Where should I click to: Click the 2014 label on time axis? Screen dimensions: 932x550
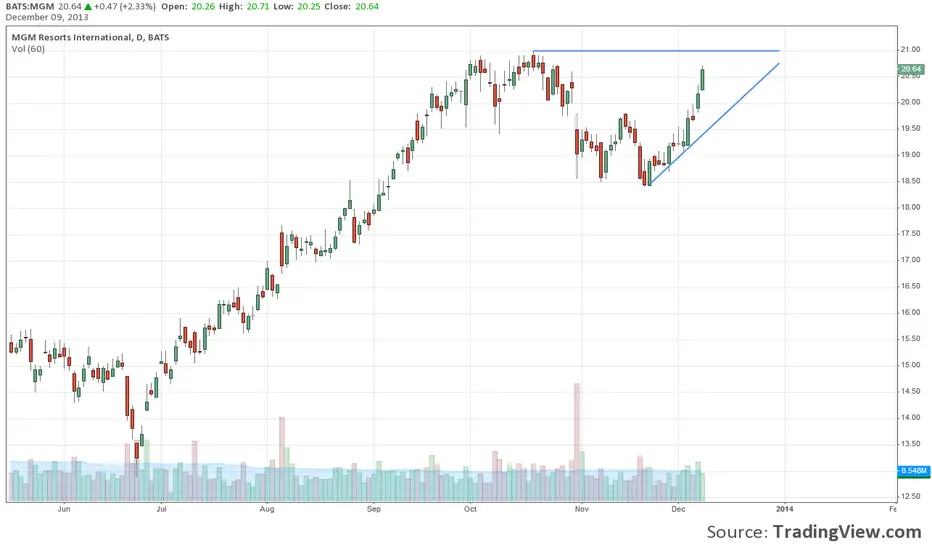click(x=784, y=509)
